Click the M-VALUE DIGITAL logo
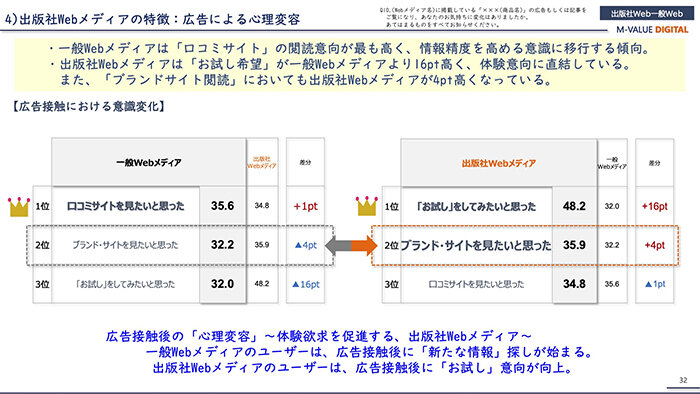 click(652, 29)
